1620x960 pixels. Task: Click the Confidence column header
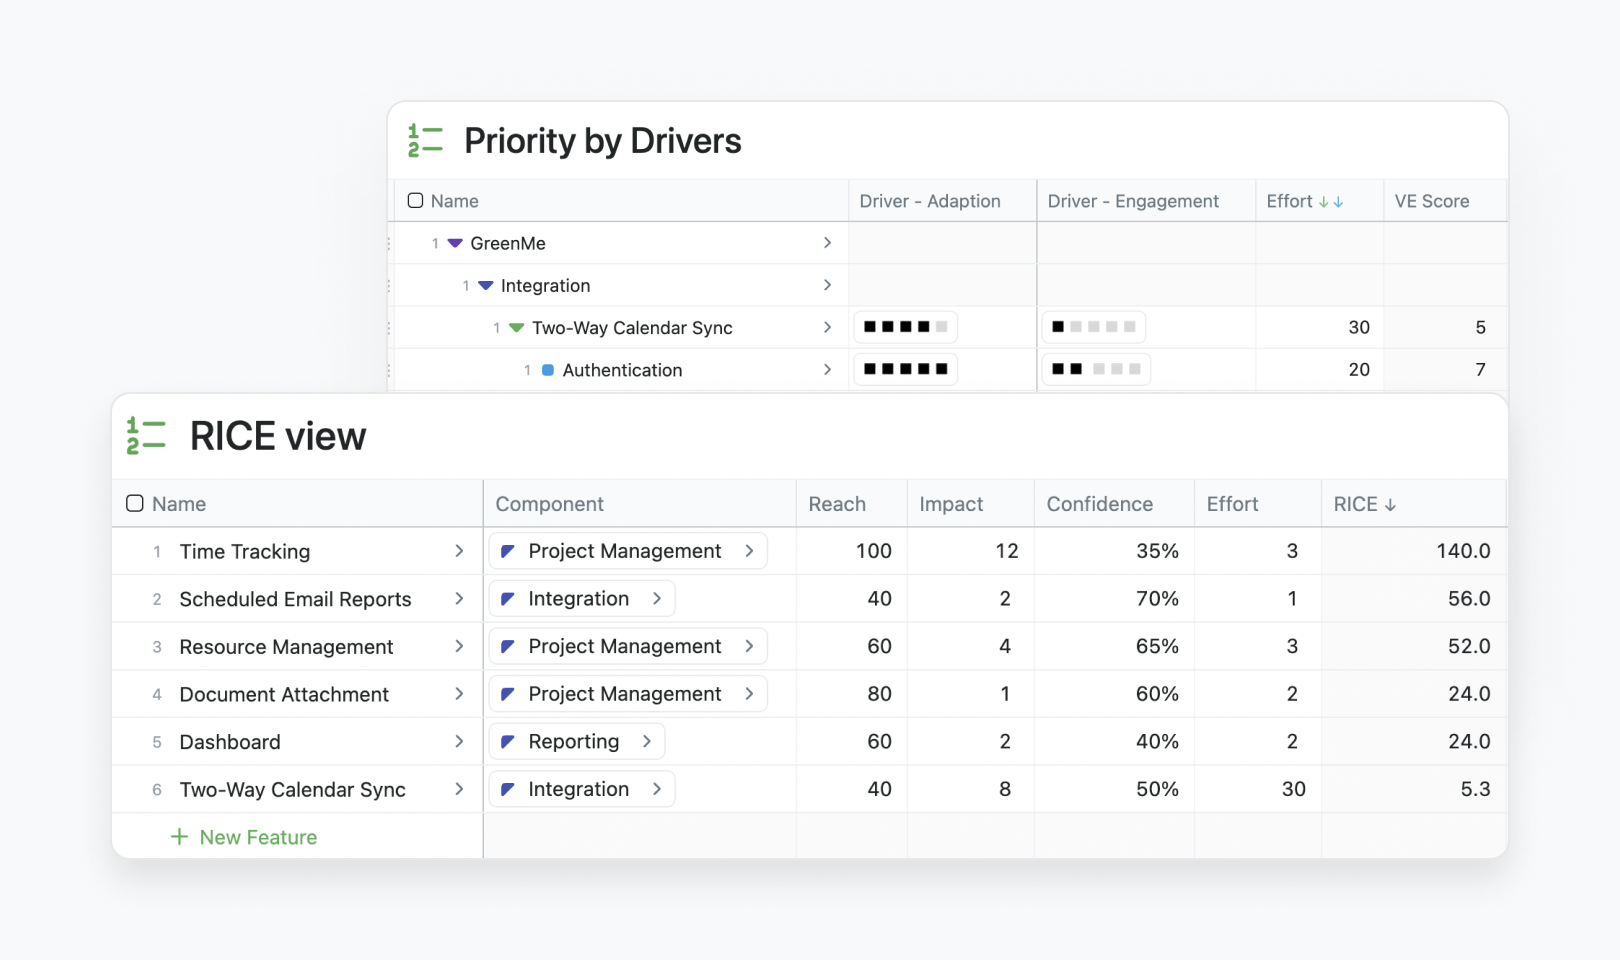click(x=1099, y=504)
